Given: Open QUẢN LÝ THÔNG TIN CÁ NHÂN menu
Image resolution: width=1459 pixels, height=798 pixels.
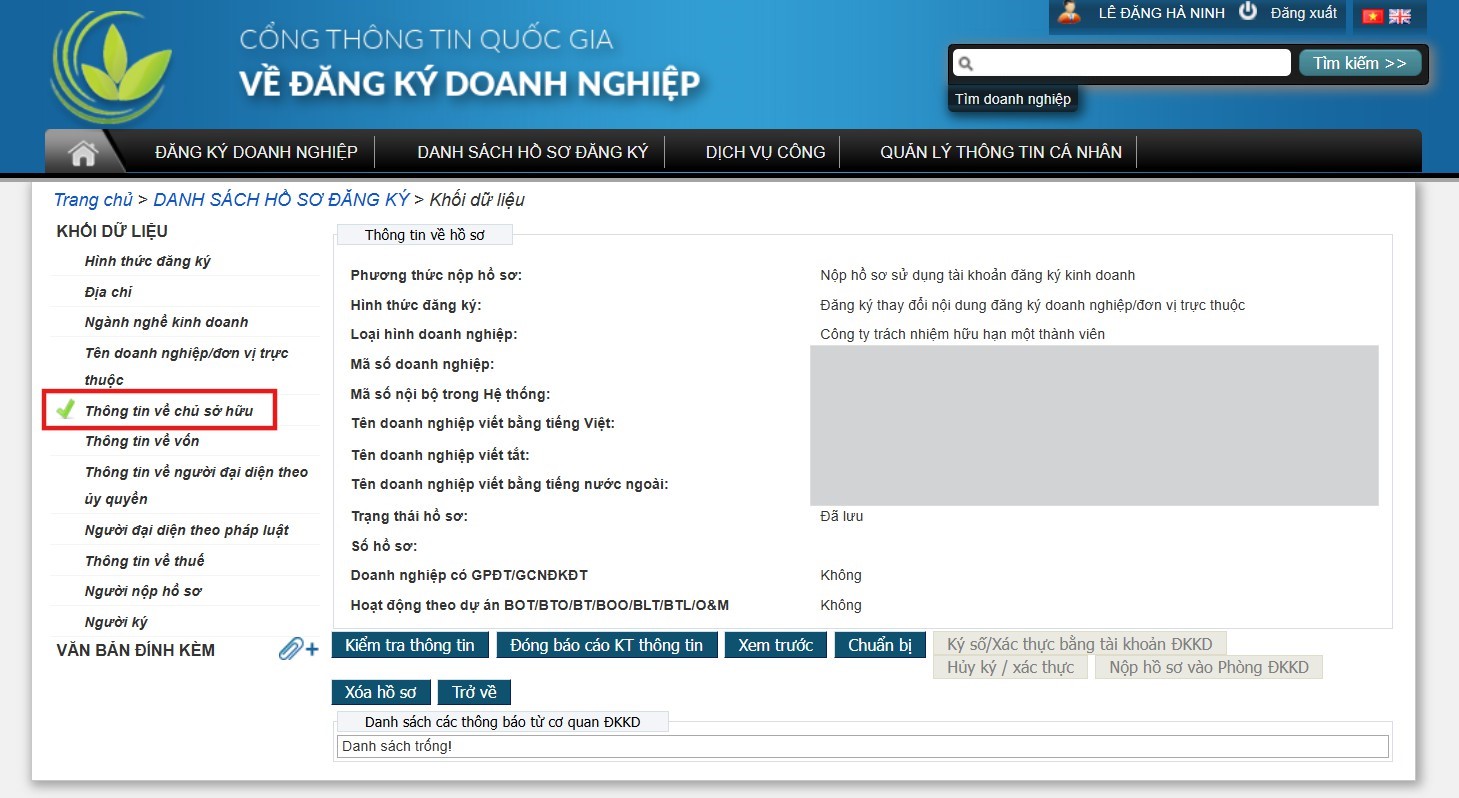Looking at the screenshot, I should coord(1000,152).
